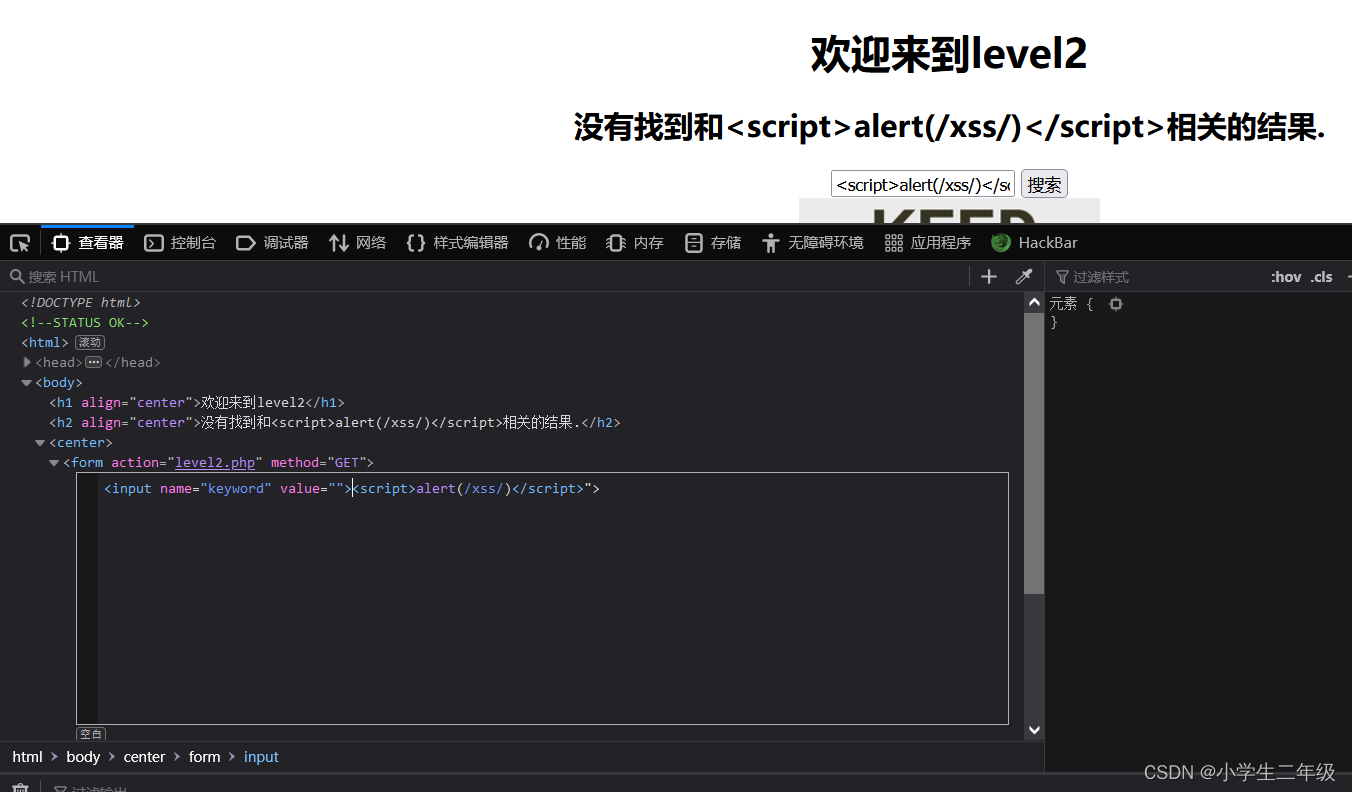Select the h1 欢迎来到level2 line

pyautogui.click(x=197, y=402)
